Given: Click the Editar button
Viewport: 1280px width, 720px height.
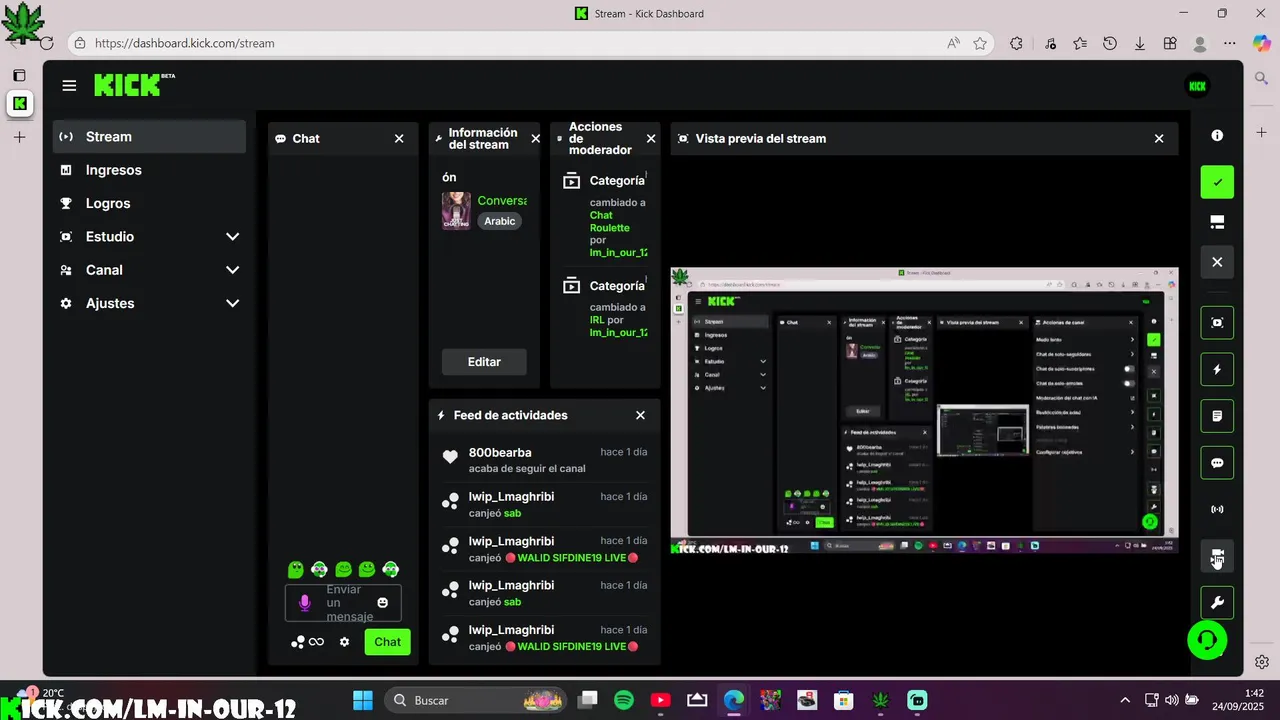Looking at the screenshot, I should click(484, 362).
